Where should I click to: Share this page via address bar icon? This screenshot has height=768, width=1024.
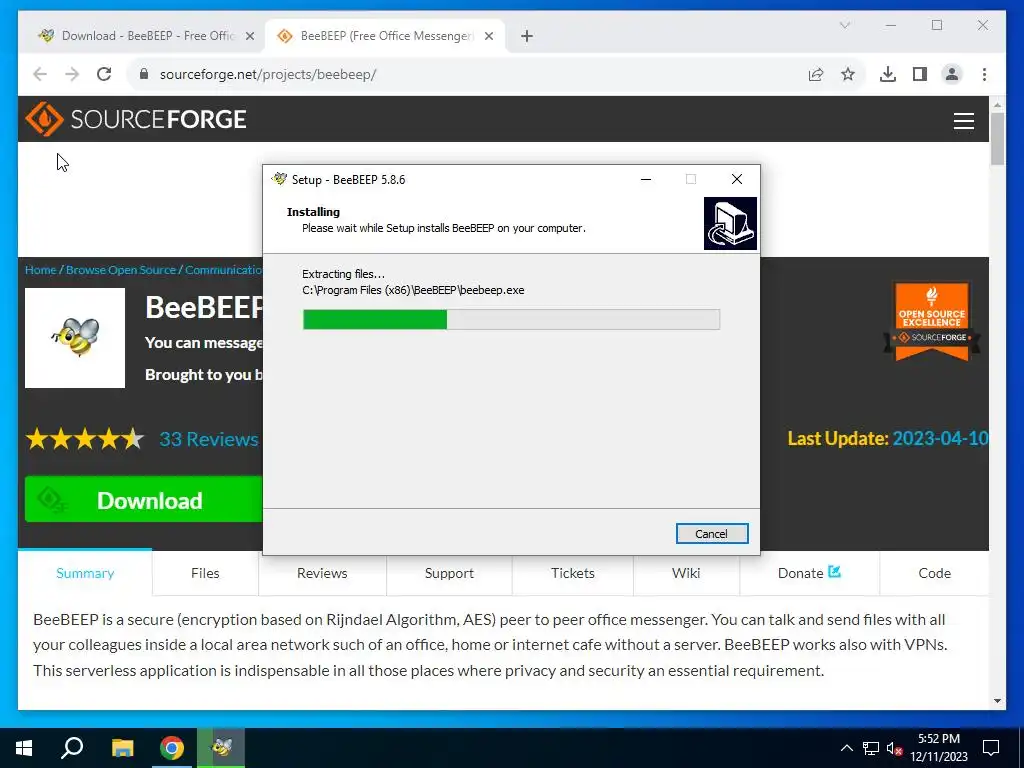click(x=816, y=74)
